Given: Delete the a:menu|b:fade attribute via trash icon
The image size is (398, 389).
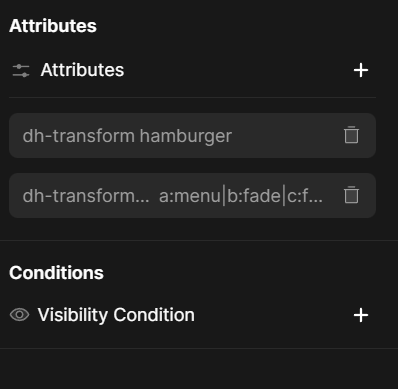Looking at the screenshot, I should [351, 195].
